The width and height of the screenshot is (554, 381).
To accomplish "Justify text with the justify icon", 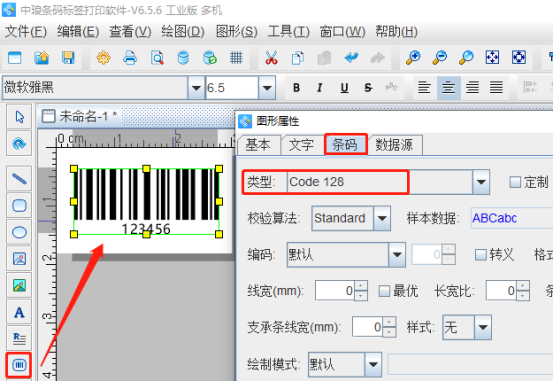I will click(496, 87).
